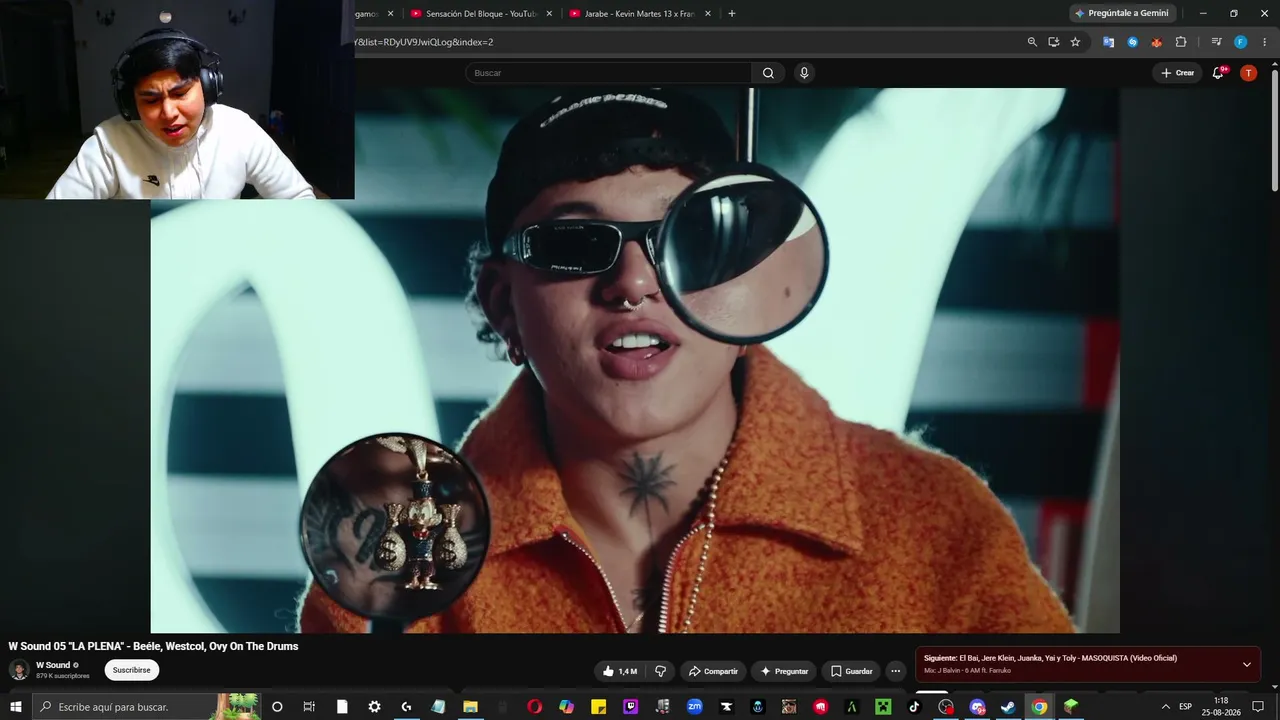
Task: Save the video with Guardar
Action: pos(851,671)
